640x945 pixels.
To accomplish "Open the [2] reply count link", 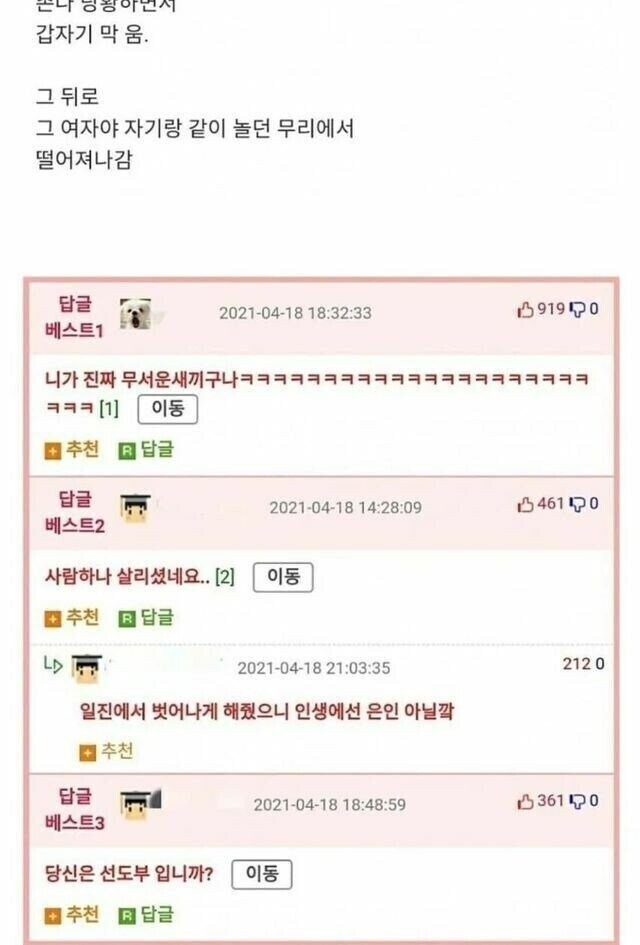I will pyautogui.click(x=225, y=577).
